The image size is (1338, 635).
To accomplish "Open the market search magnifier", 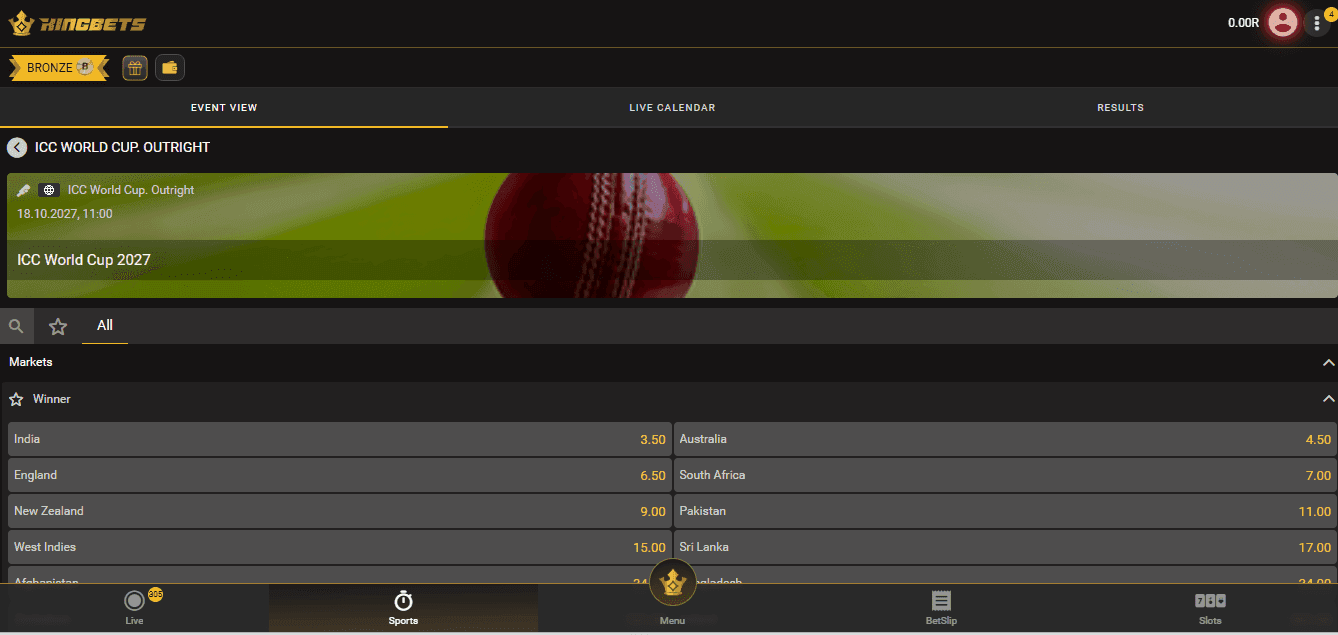I will coord(16,326).
